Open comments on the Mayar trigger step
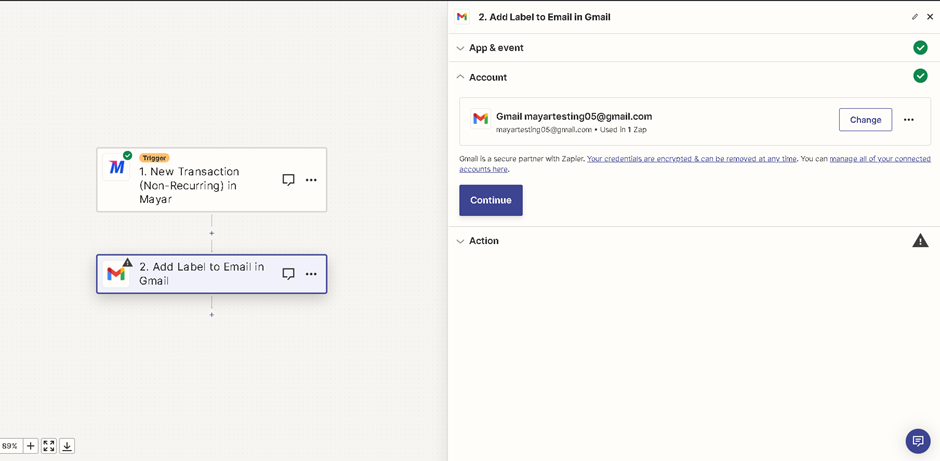940x461 pixels. tap(288, 180)
